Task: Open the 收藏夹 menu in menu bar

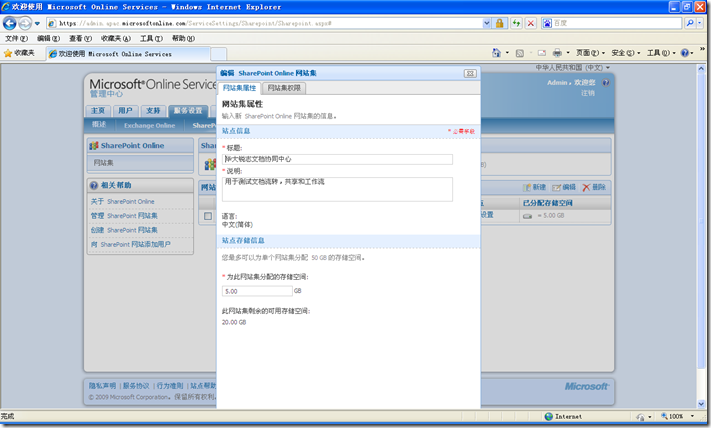Action: [x=116, y=39]
